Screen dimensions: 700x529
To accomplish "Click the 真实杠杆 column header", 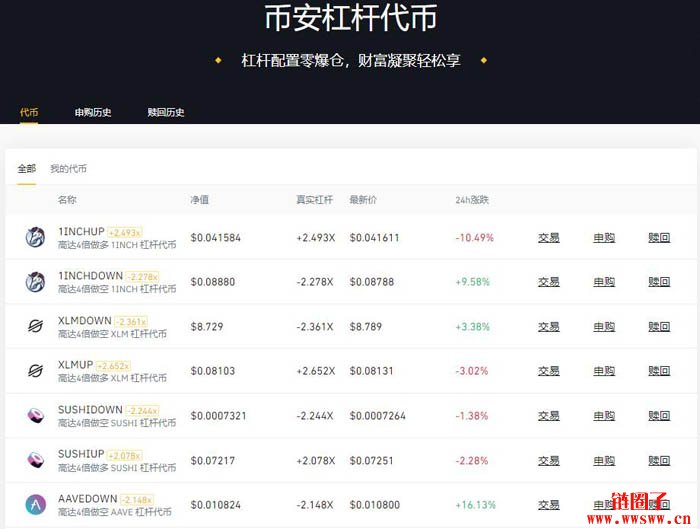I will (315, 200).
